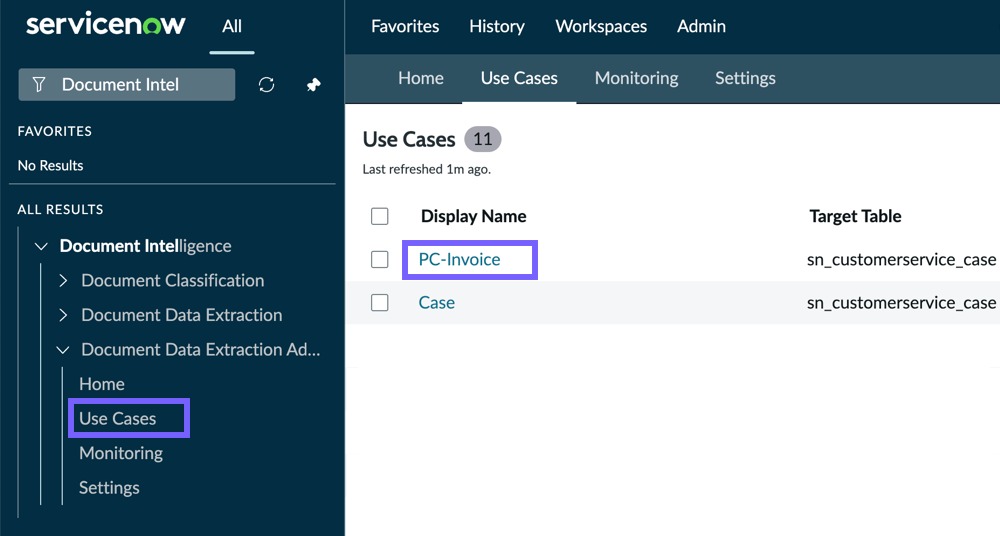Open Home in the left navigation tree
The image size is (1000, 536).
[101, 384]
